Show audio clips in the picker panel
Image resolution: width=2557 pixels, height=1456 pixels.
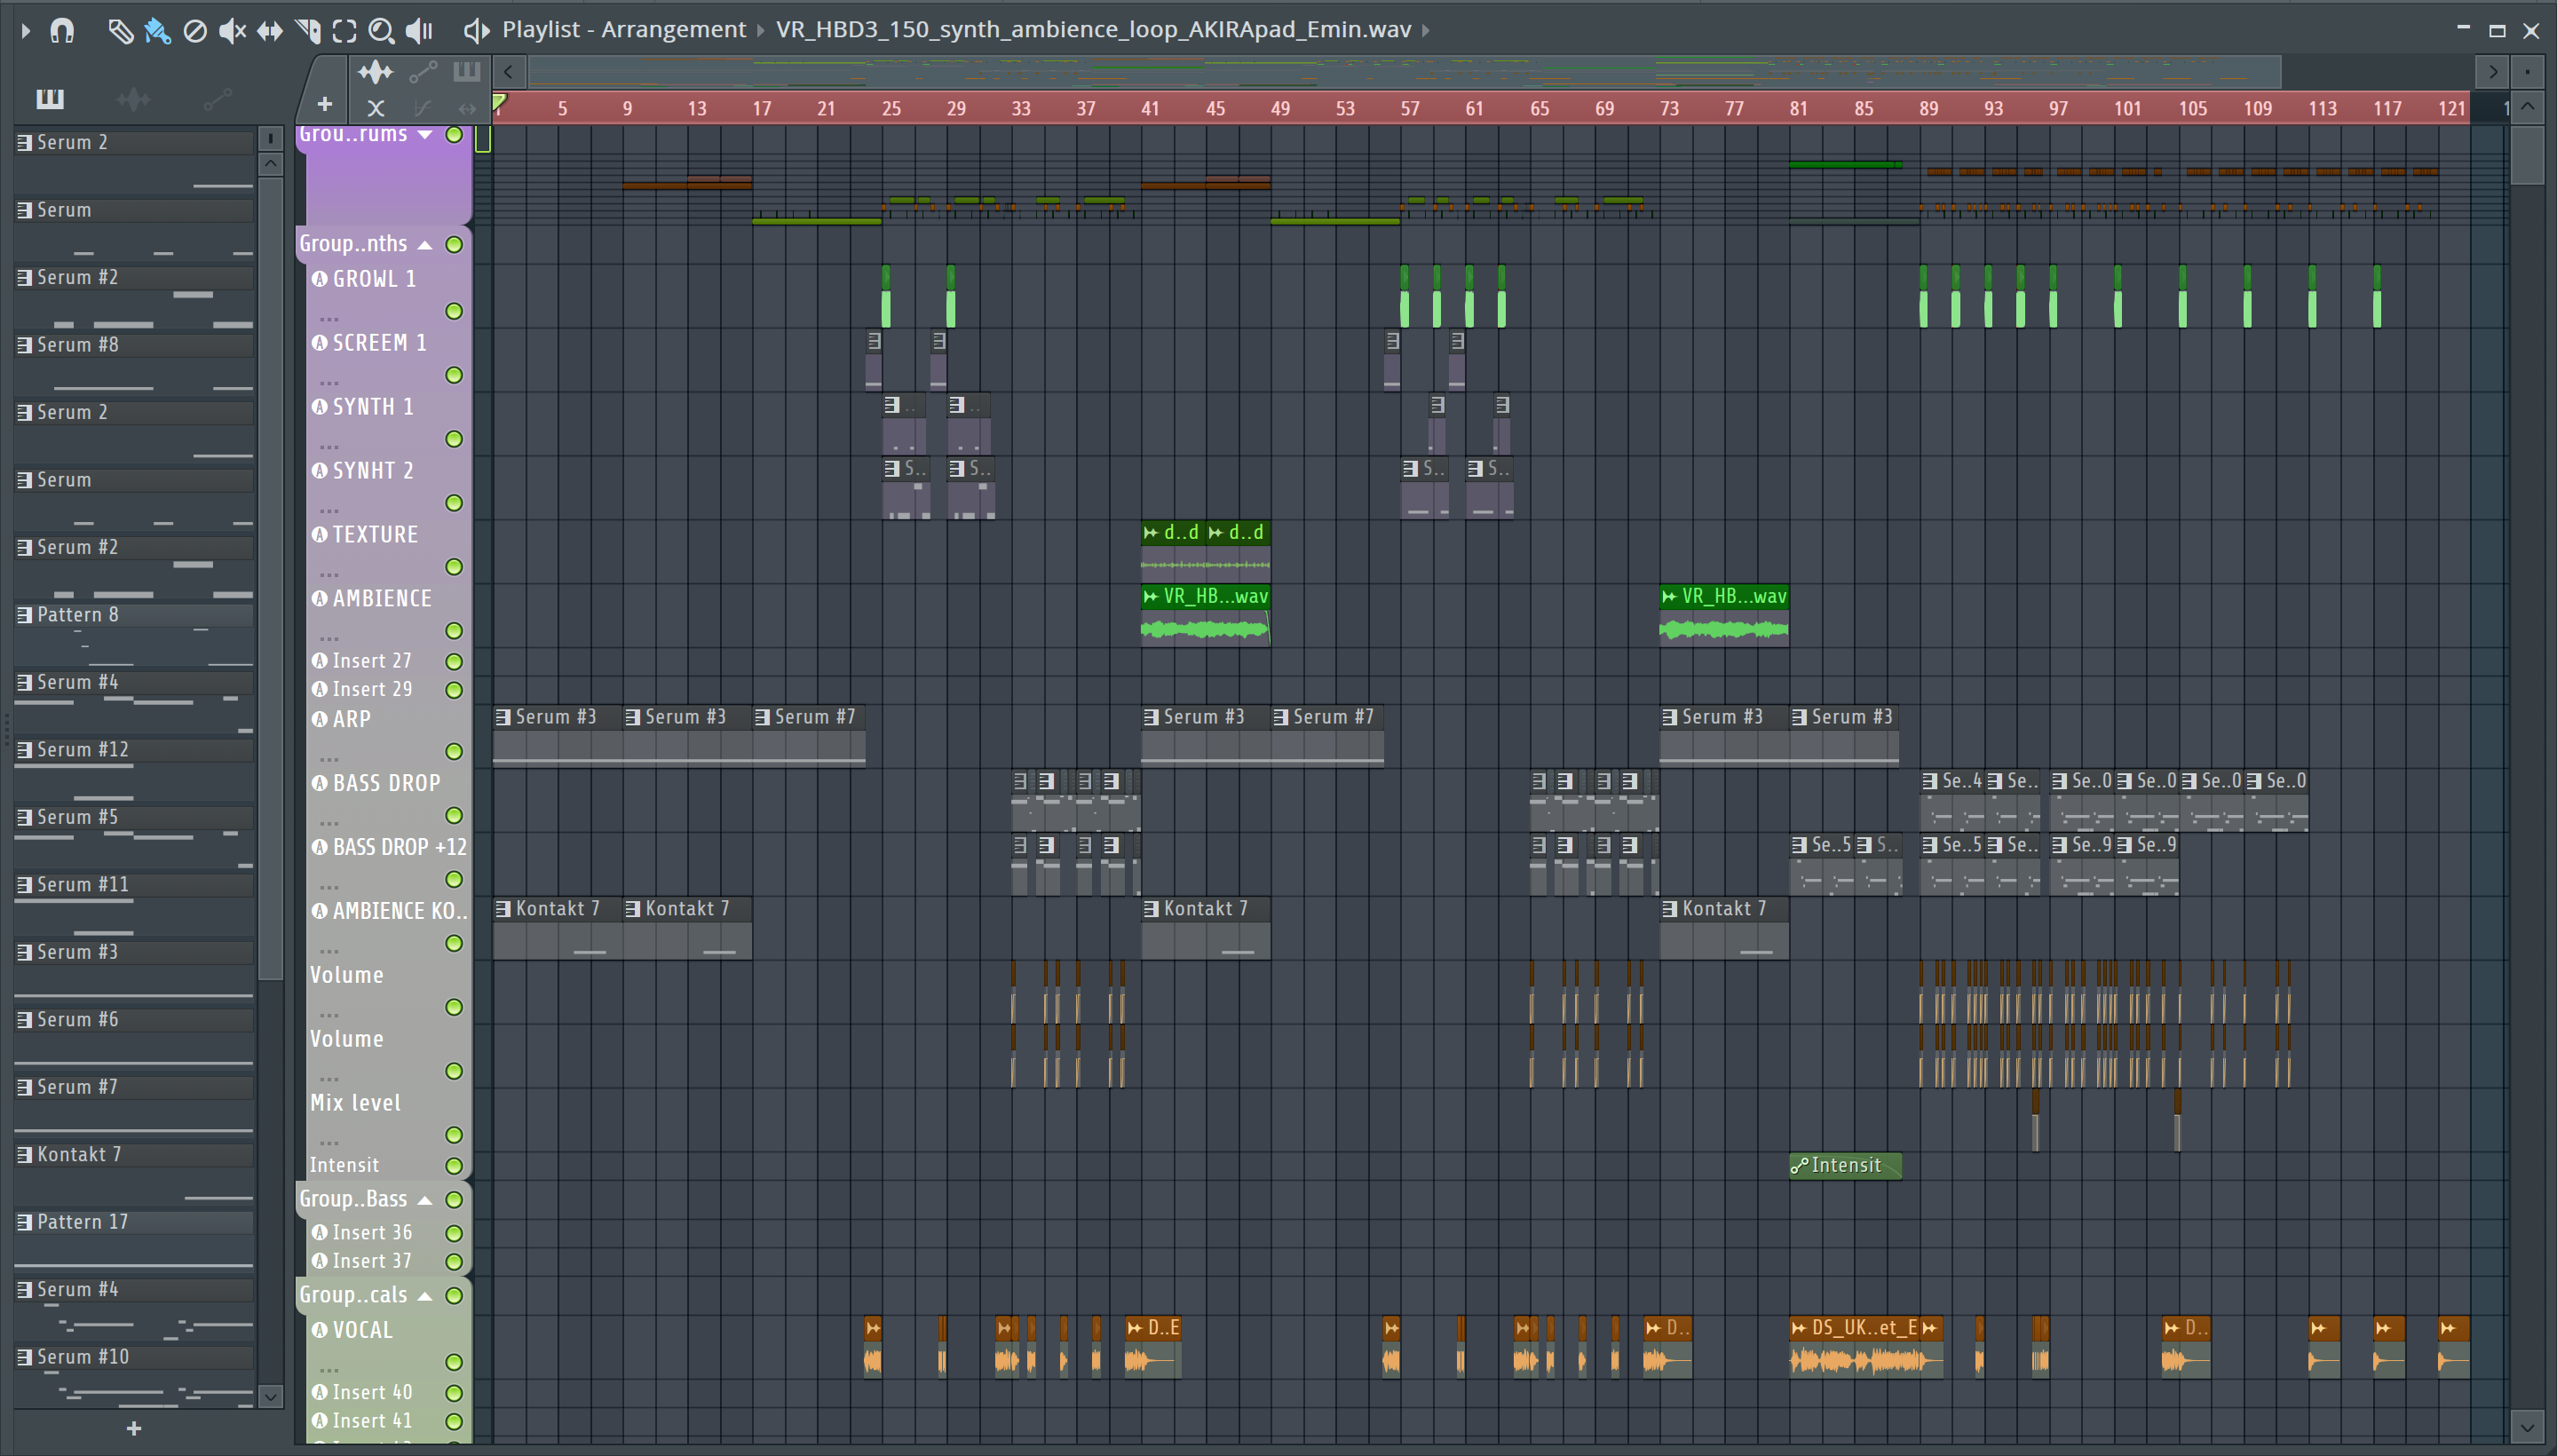(x=133, y=99)
